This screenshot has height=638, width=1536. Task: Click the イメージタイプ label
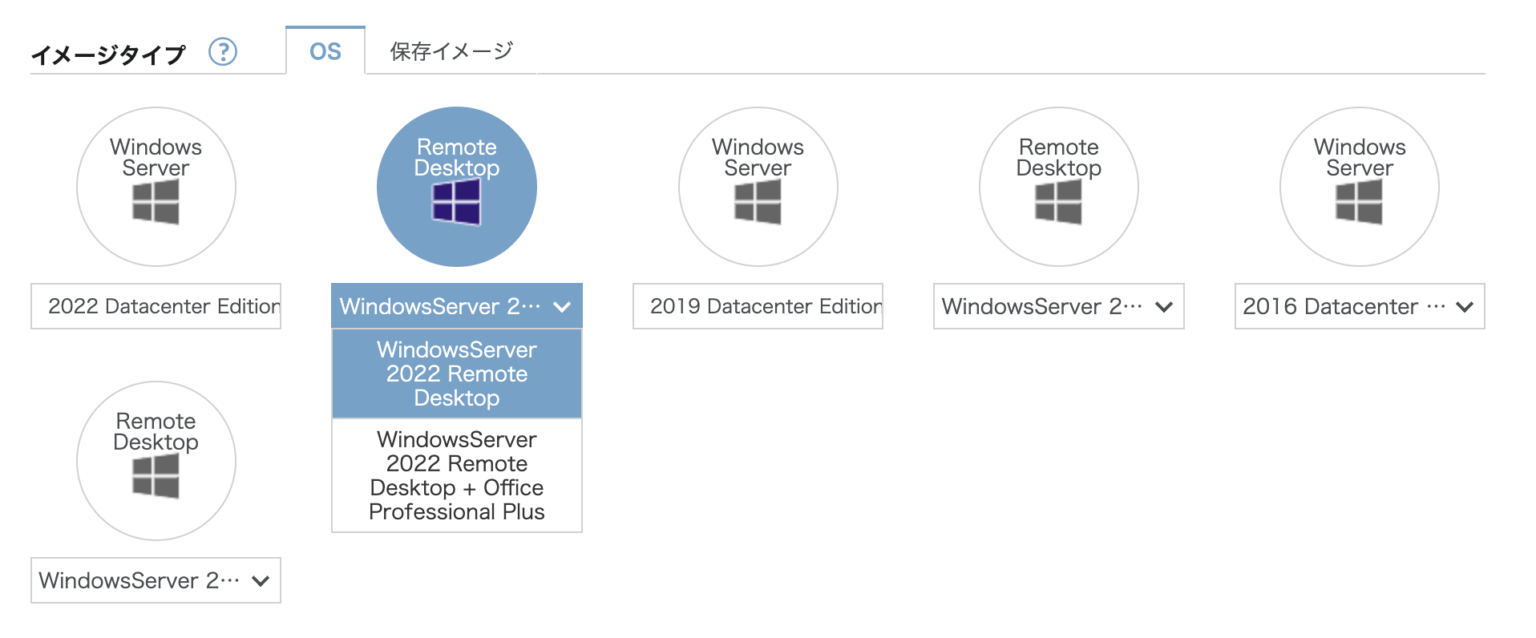[108, 54]
